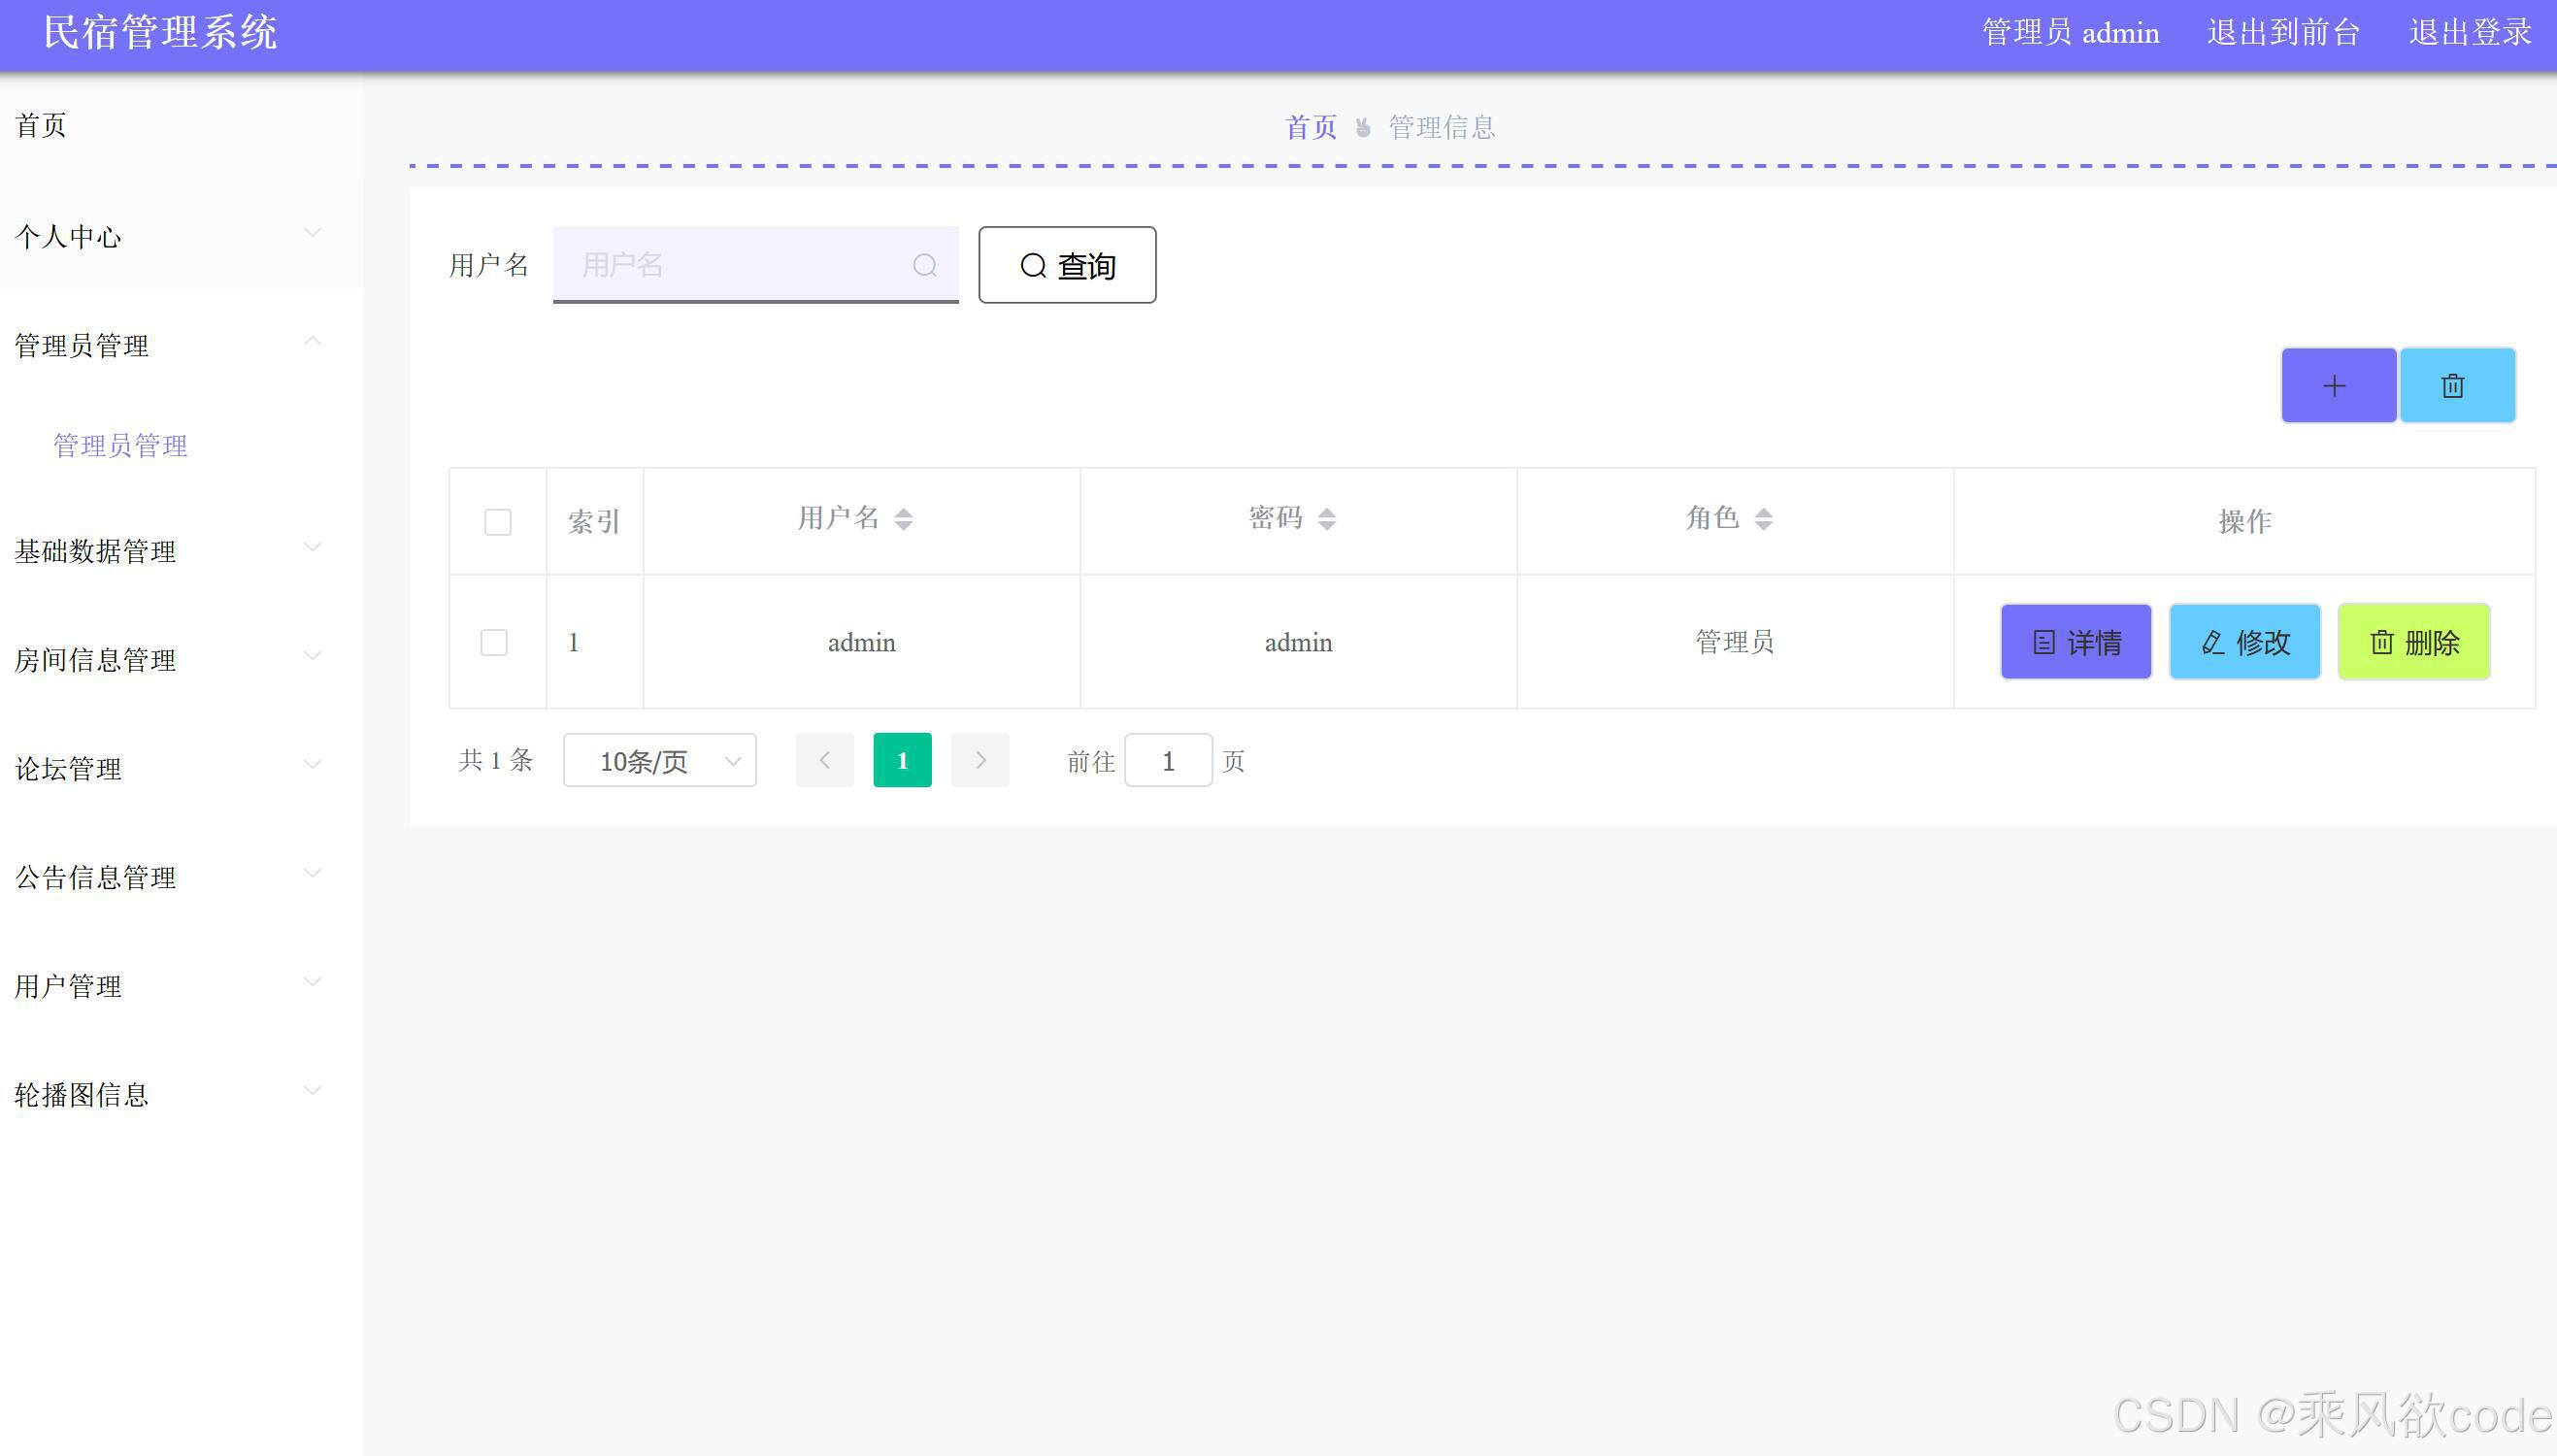Go to previous page arrow
Viewport: 2557px width, 1456px height.
(x=825, y=761)
